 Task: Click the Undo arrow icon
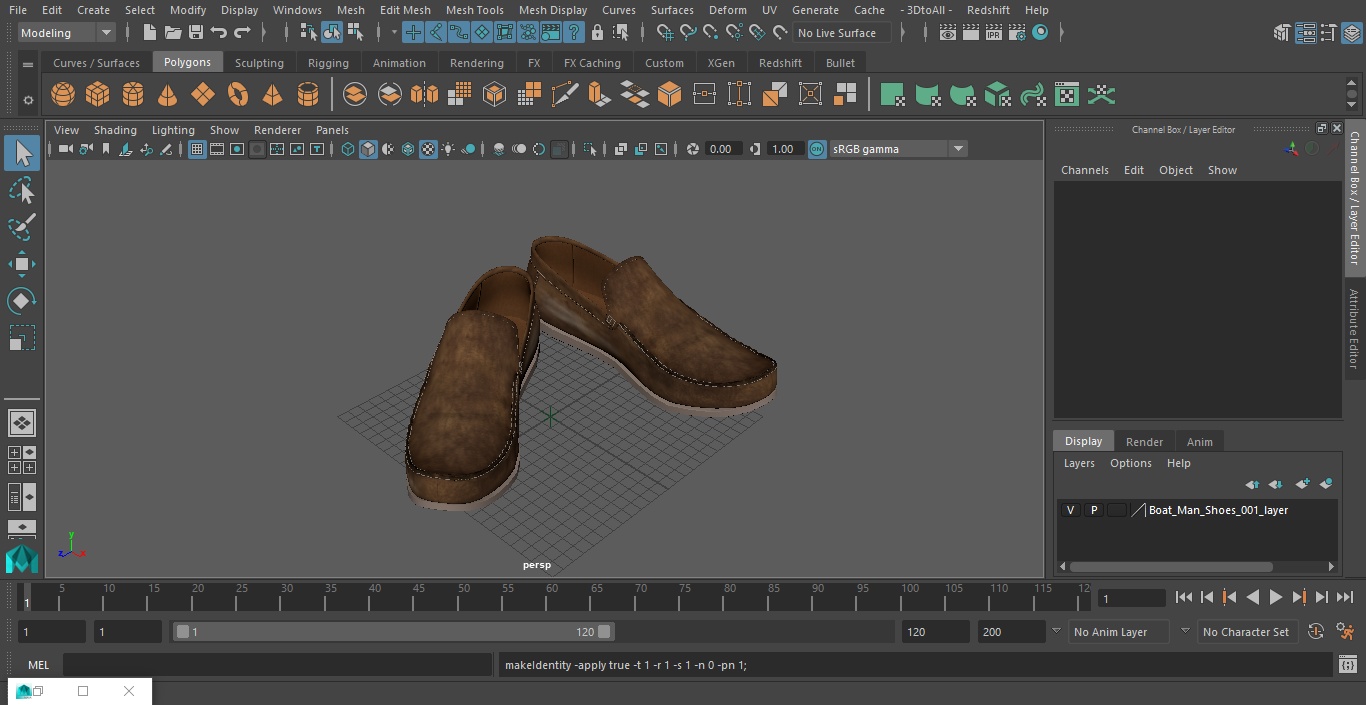tap(219, 33)
